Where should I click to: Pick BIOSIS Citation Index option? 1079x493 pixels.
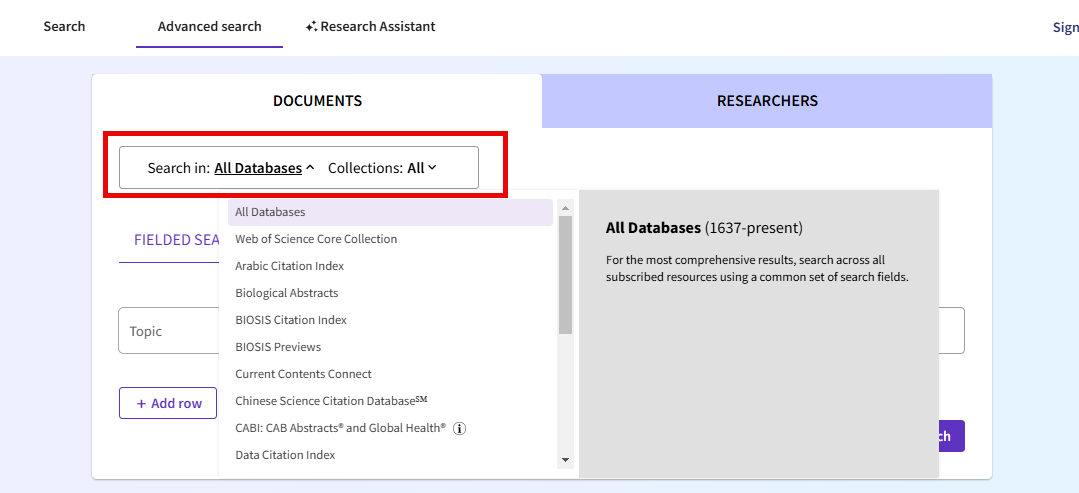[291, 320]
